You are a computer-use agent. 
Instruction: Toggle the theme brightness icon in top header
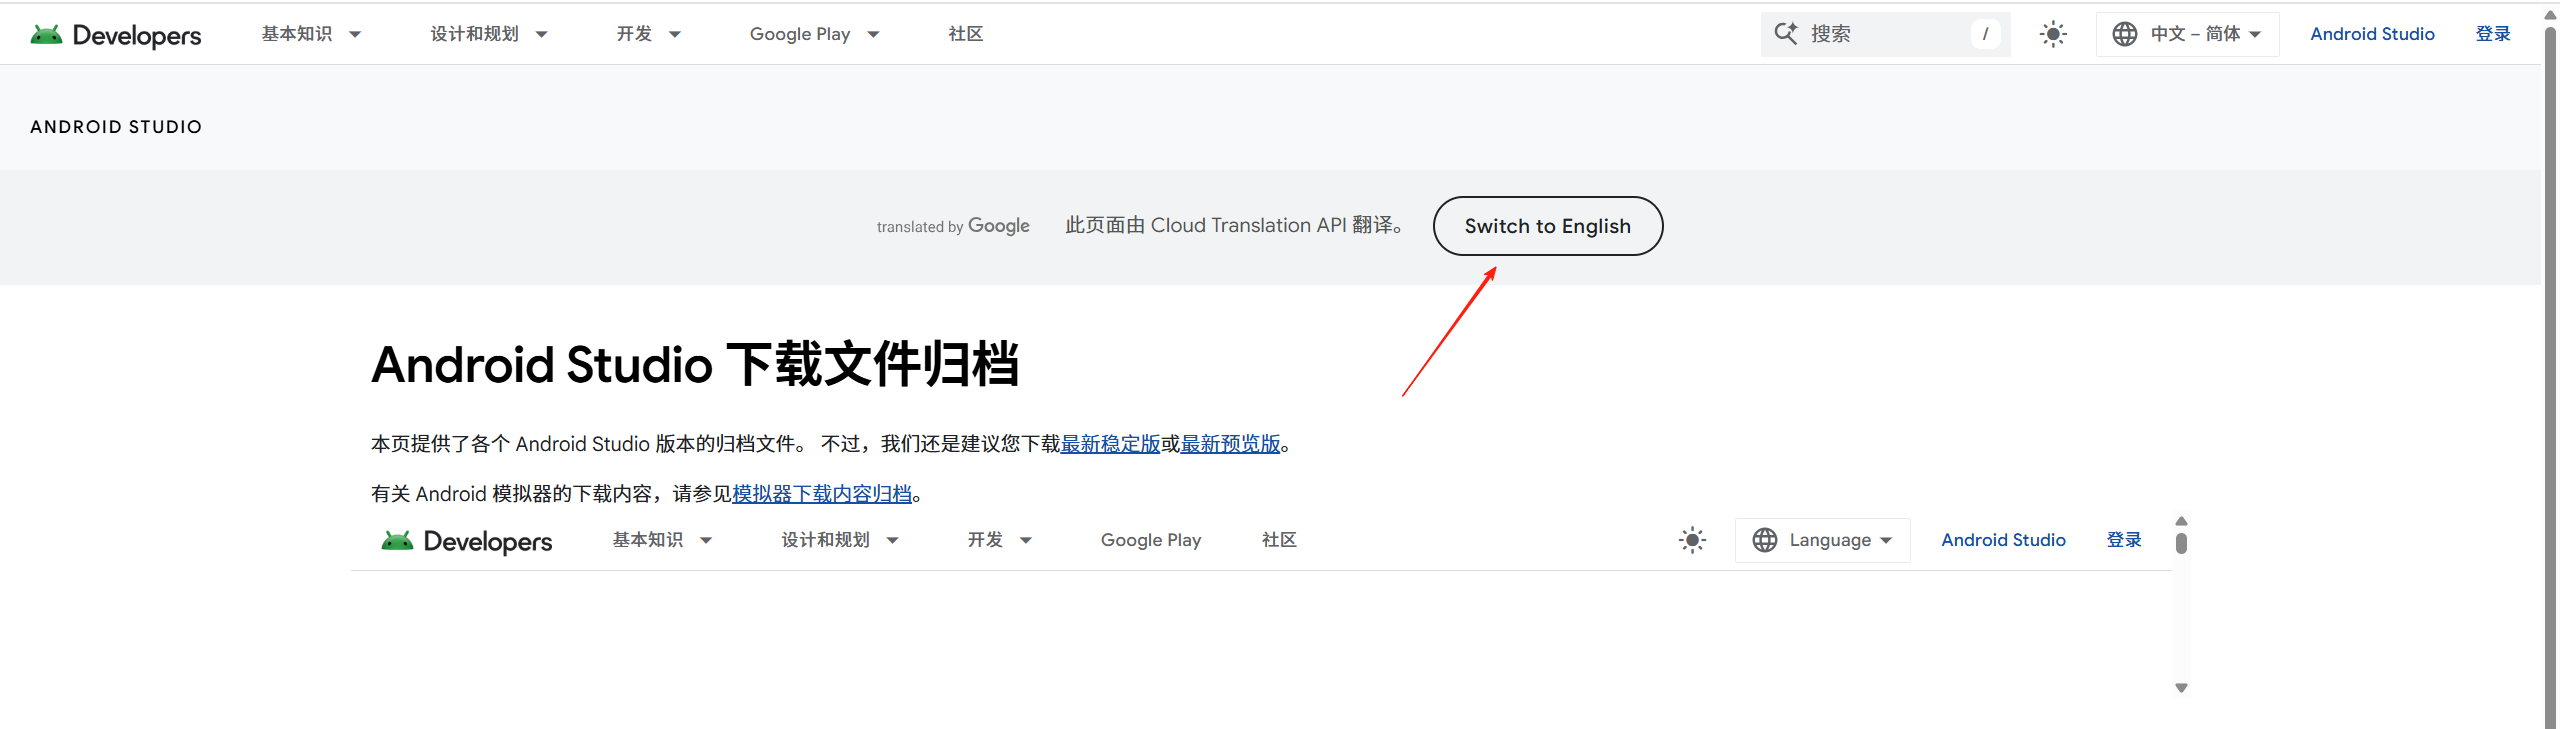pyautogui.click(x=2053, y=34)
